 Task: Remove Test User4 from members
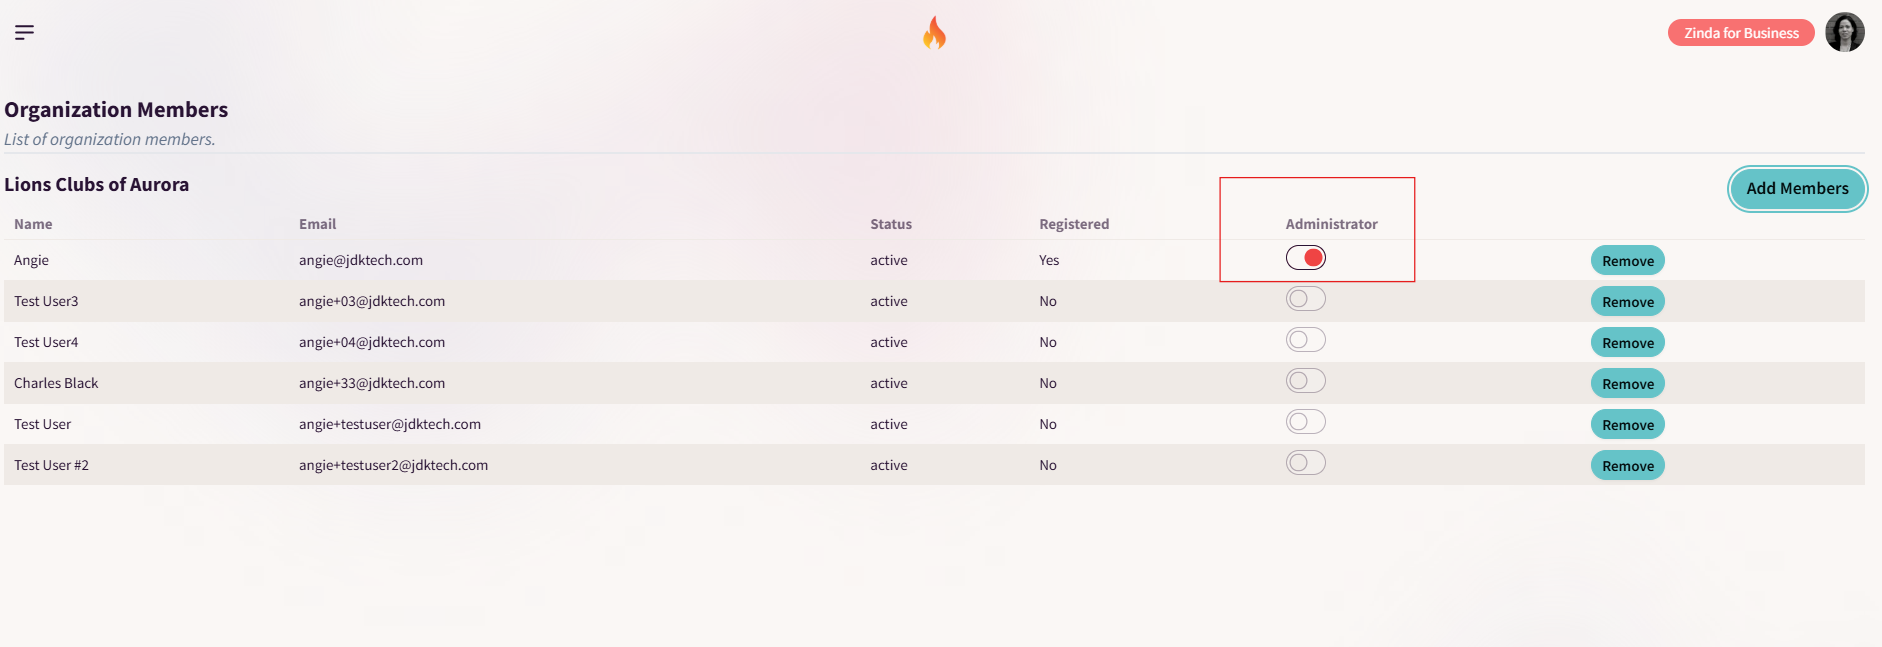pyautogui.click(x=1627, y=342)
